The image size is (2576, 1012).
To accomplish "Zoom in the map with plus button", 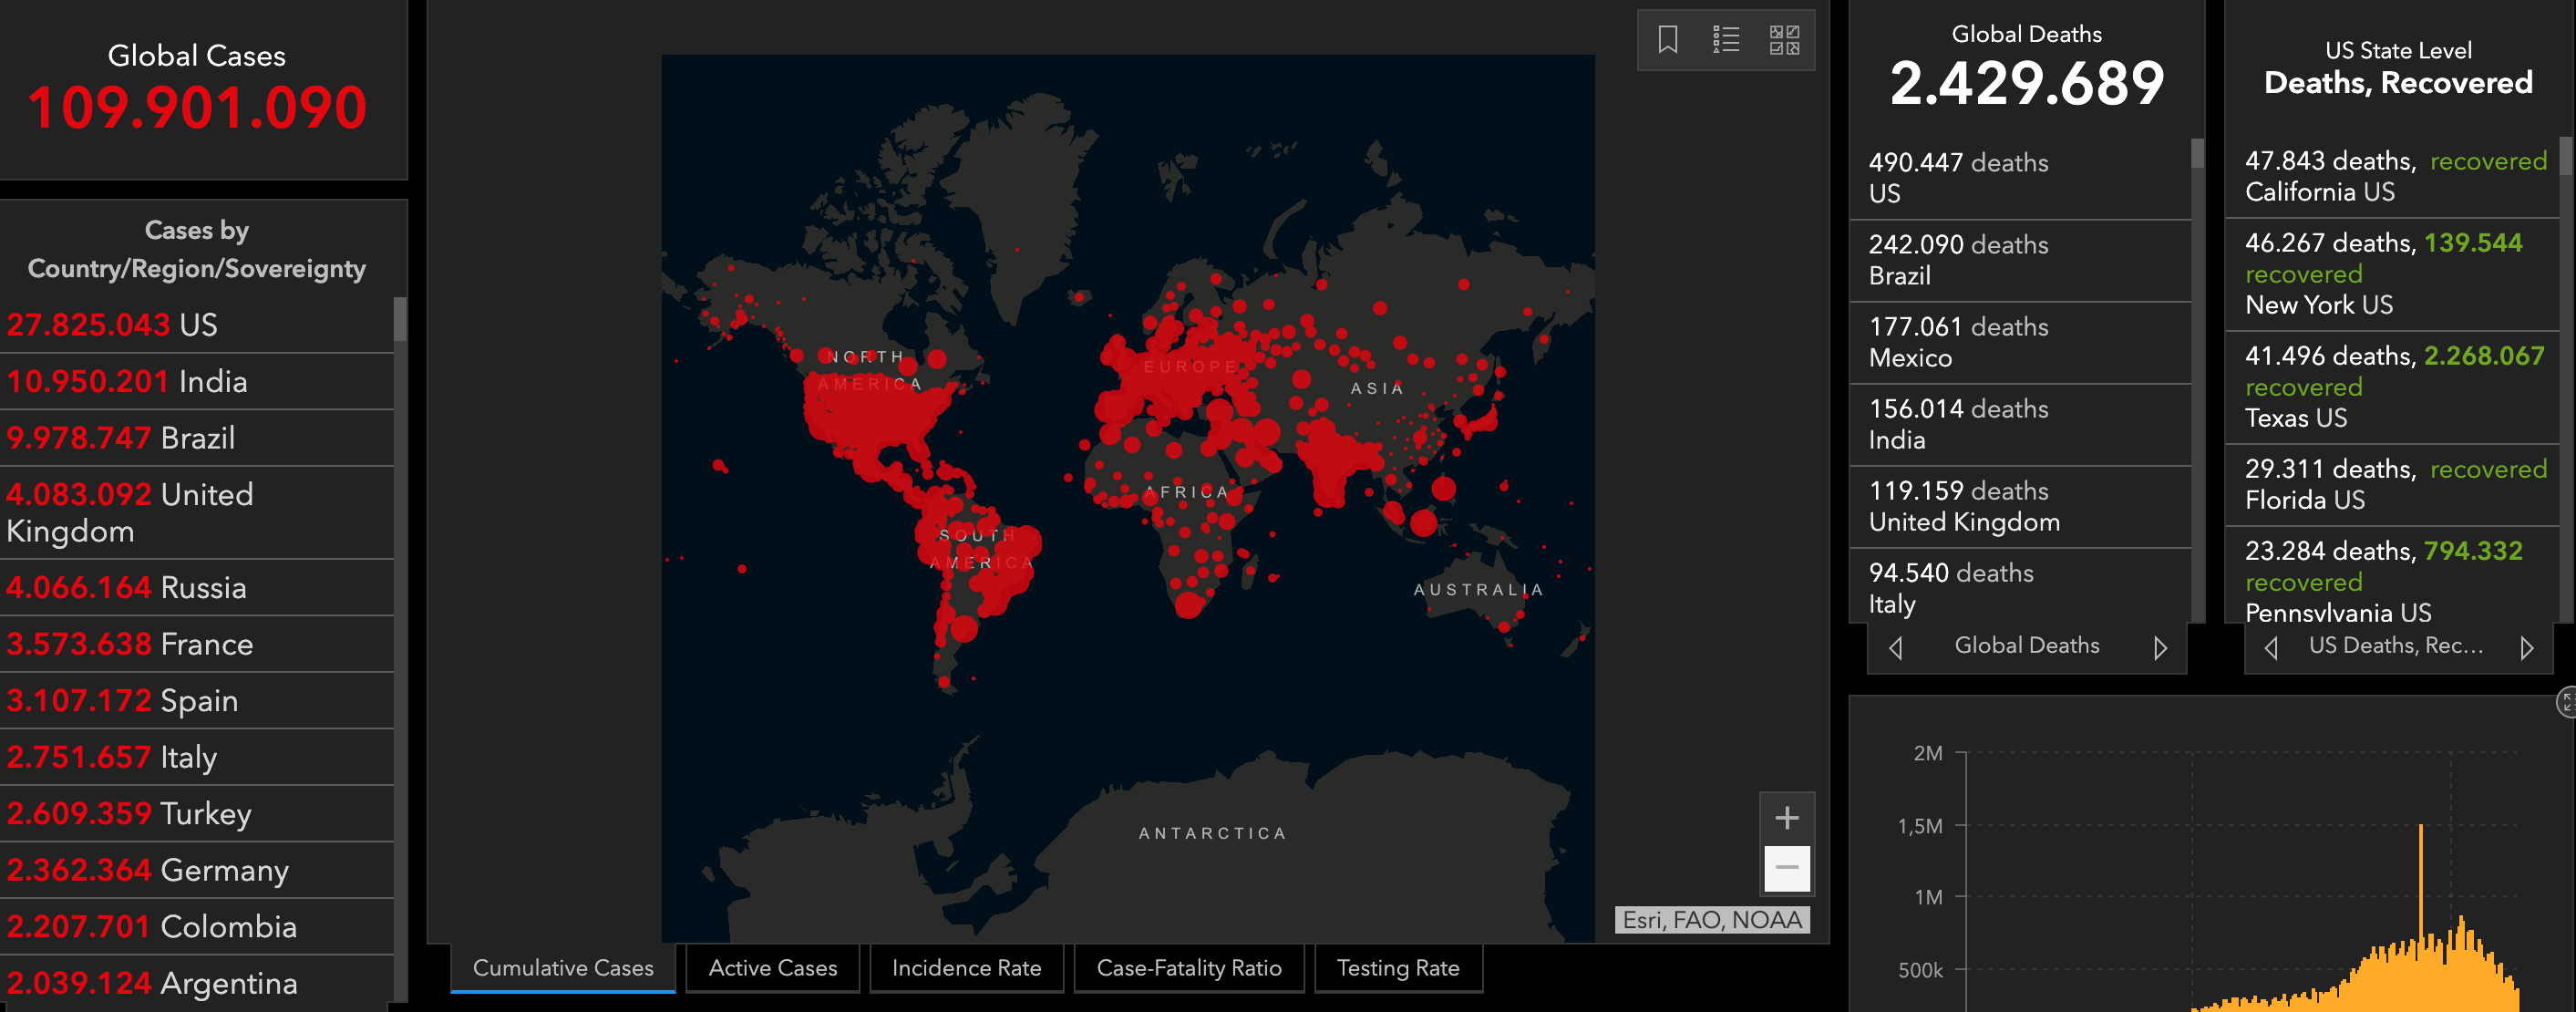I will (x=1786, y=818).
